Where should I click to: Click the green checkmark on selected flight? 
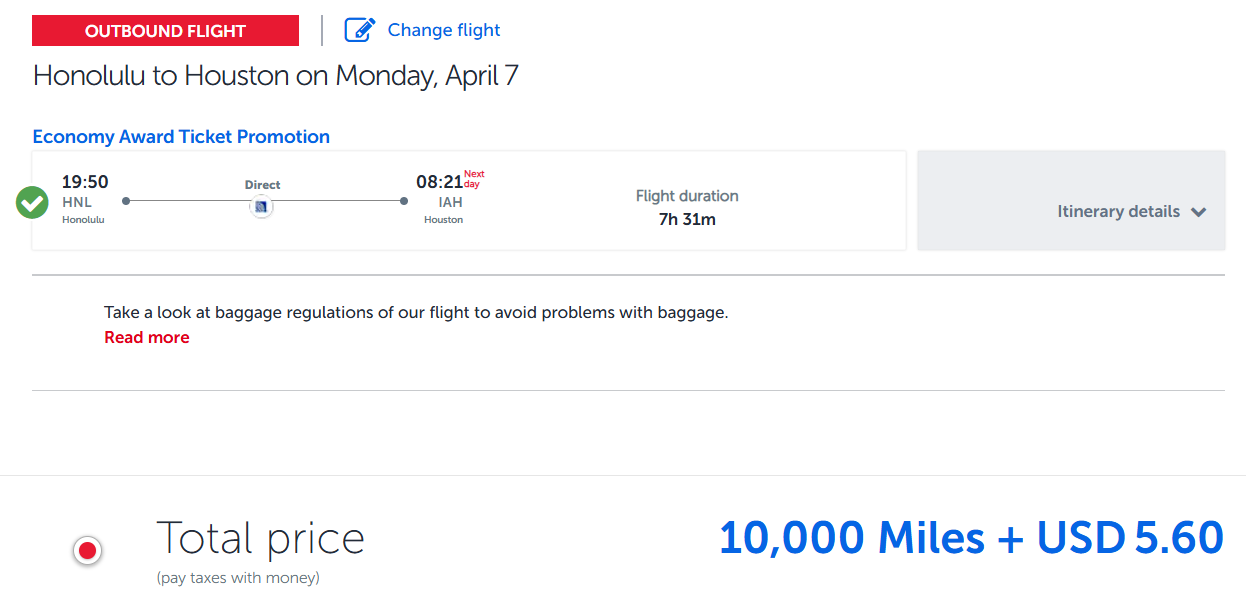coord(33,202)
